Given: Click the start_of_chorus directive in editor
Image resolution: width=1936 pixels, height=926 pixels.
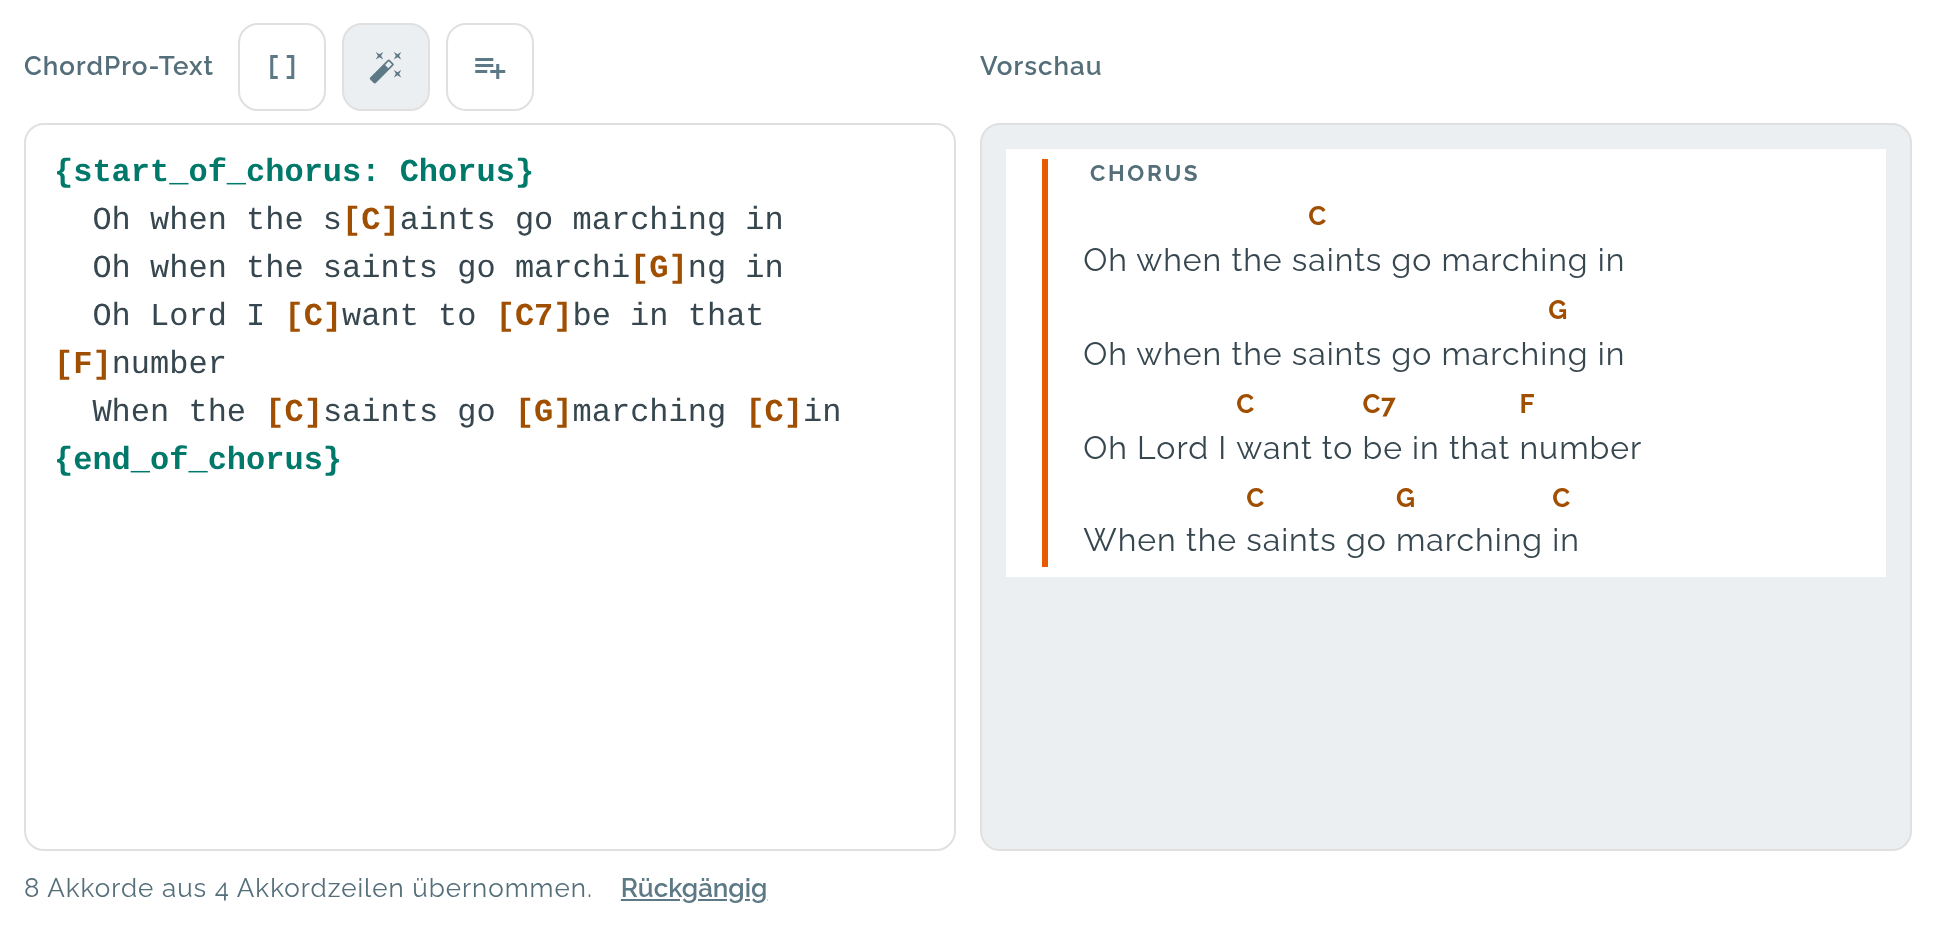Looking at the screenshot, I should [x=294, y=171].
